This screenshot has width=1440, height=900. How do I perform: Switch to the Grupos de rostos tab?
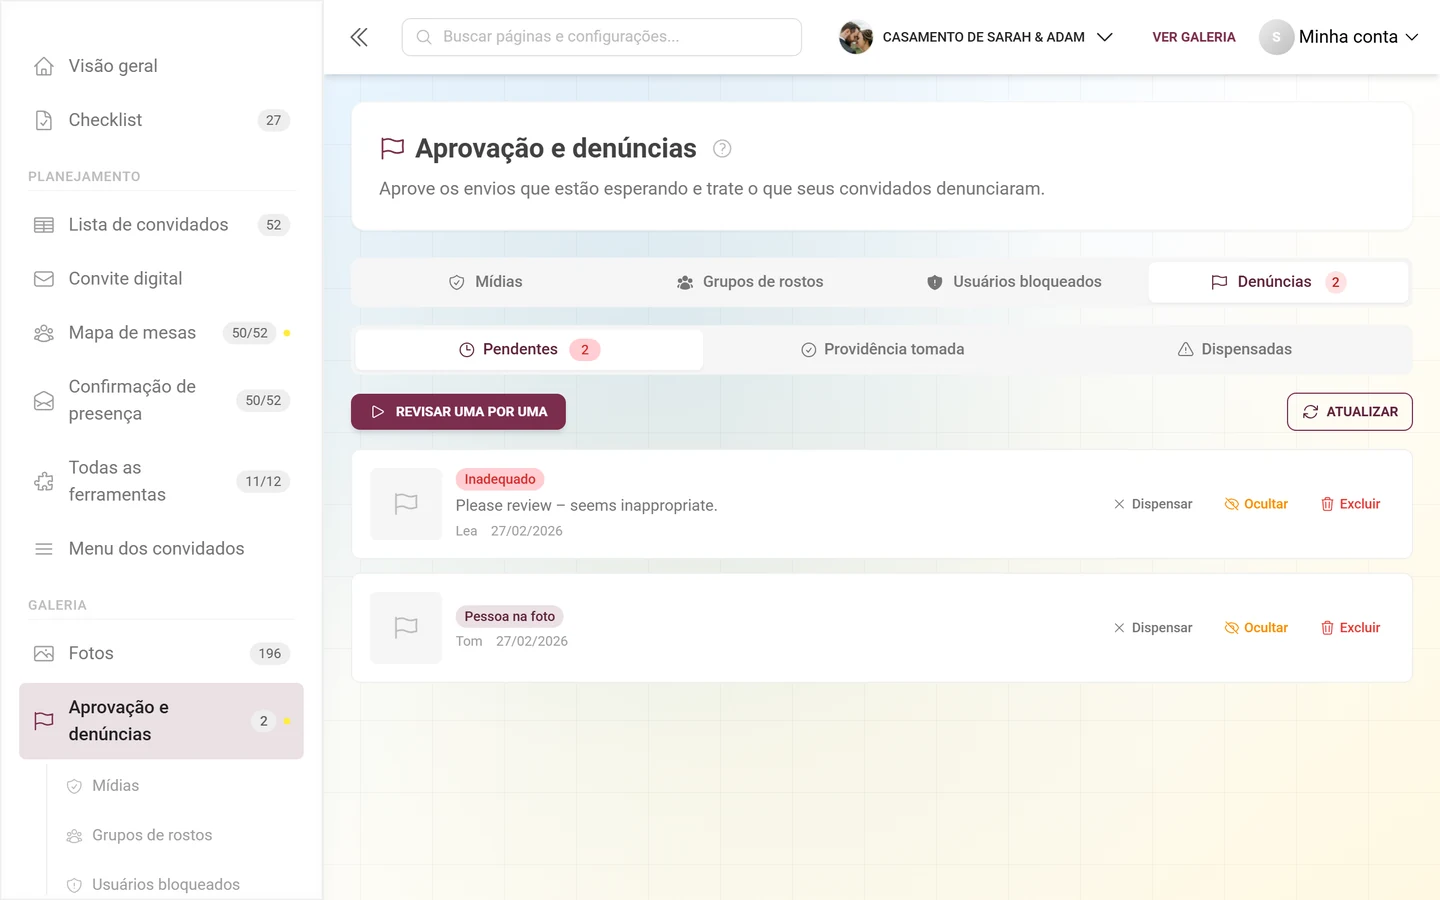[750, 282]
